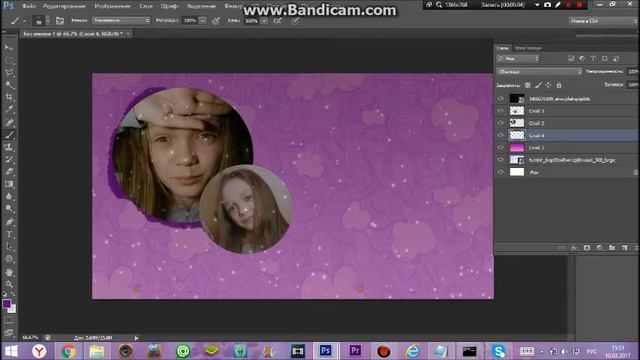640x360 pixels.
Task: Open the Файл menu
Action: (x=29, y=6)
